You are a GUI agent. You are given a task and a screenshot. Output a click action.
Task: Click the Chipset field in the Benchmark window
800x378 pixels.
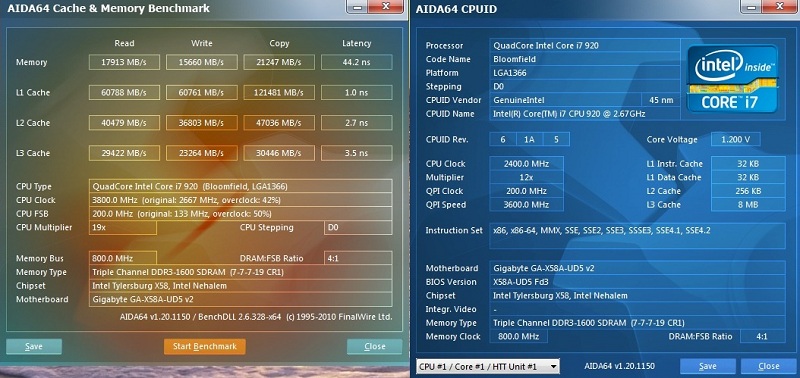(x=240, y=286)
